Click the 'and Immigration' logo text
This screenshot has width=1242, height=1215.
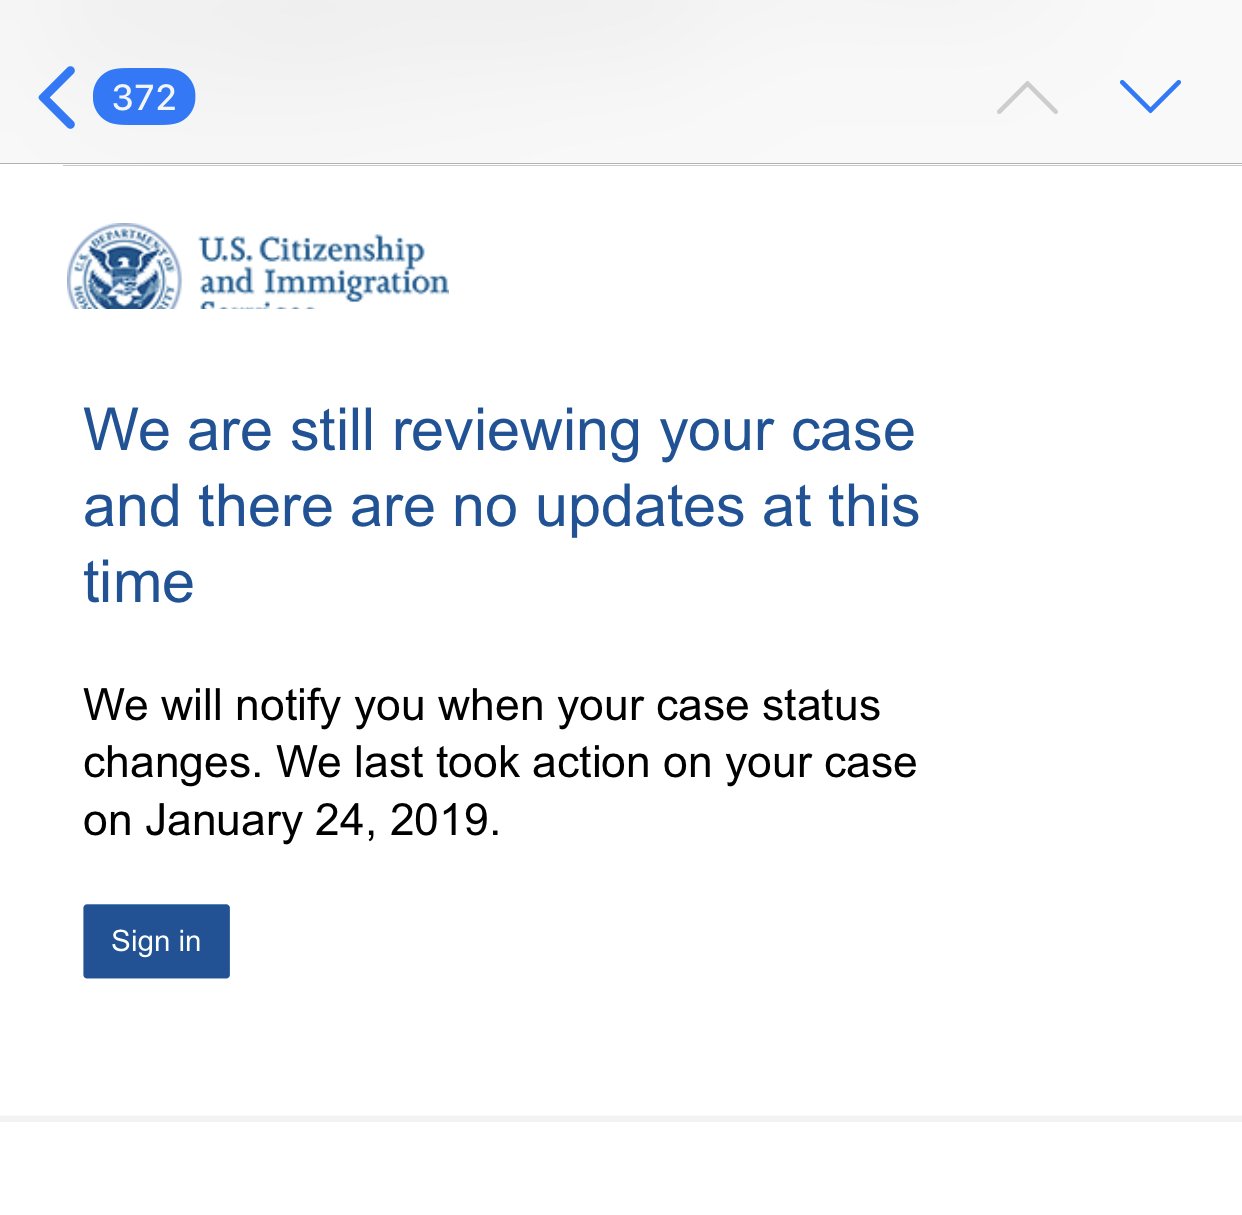pos(324,282)
